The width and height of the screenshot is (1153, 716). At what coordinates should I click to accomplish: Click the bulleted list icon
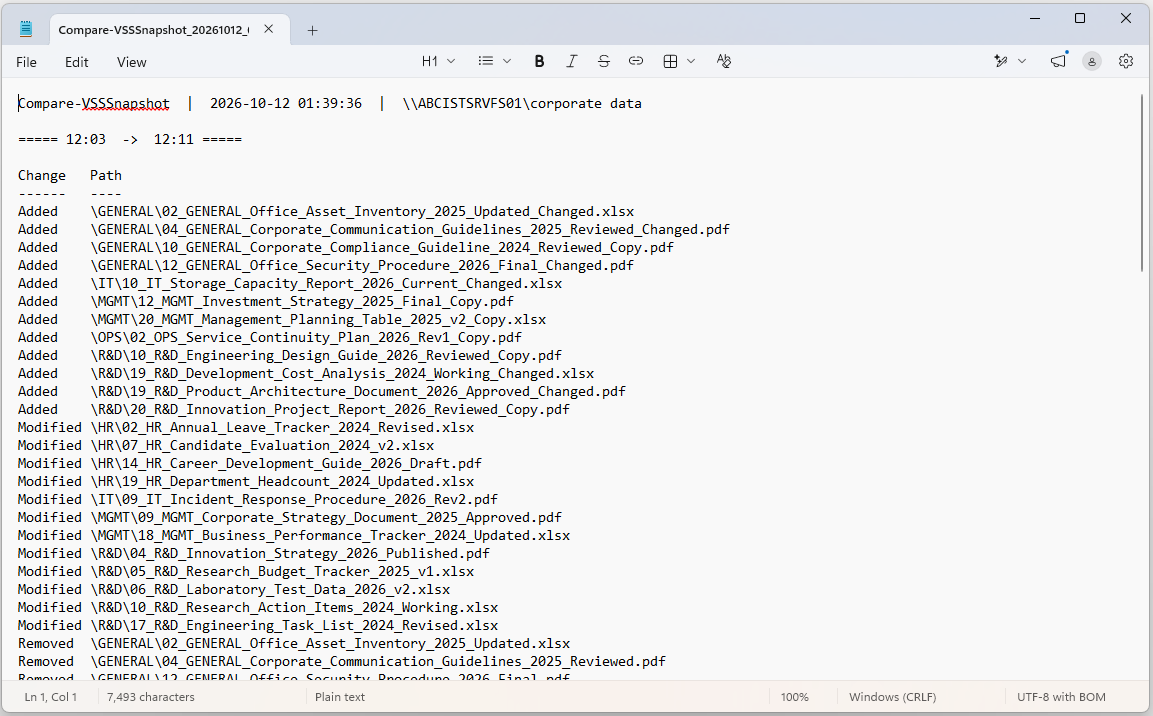(x=485, y=61)
